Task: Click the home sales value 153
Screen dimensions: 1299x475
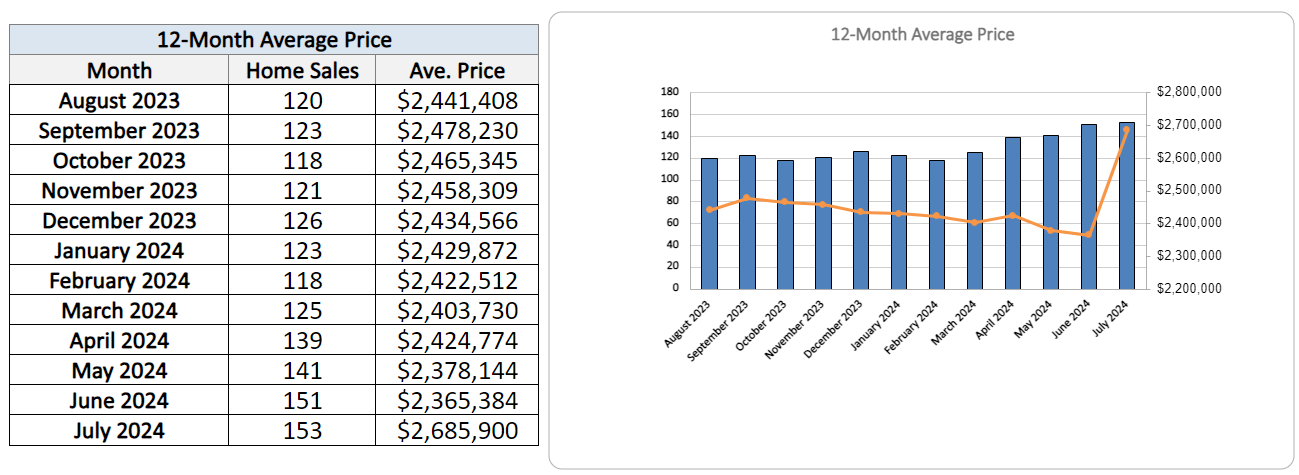Action: 302,430
